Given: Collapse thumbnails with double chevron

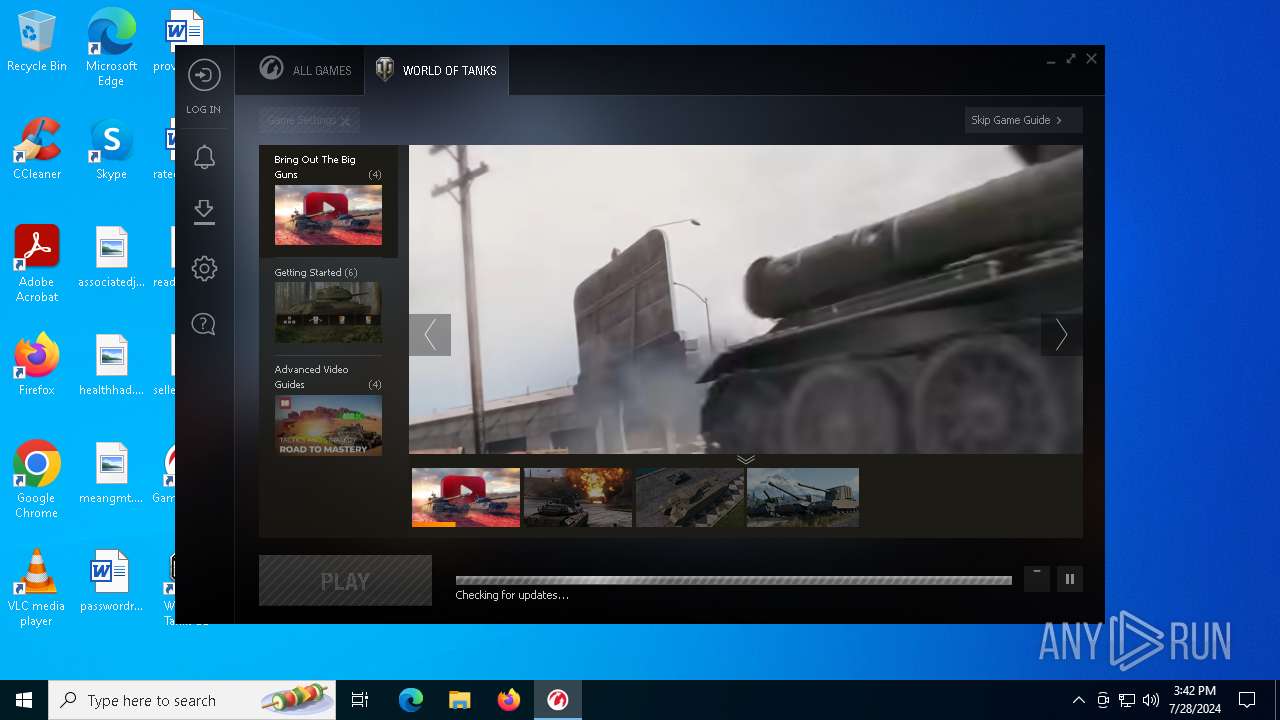Looking at the screenshot, I should click(746, 460).
